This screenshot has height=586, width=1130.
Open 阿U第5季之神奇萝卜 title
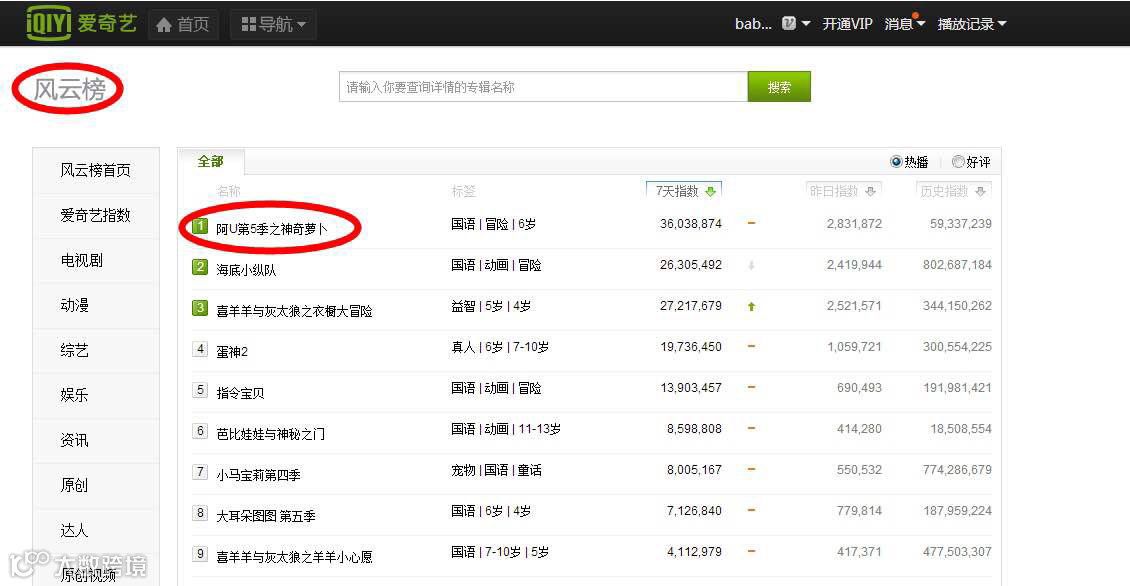272,229
